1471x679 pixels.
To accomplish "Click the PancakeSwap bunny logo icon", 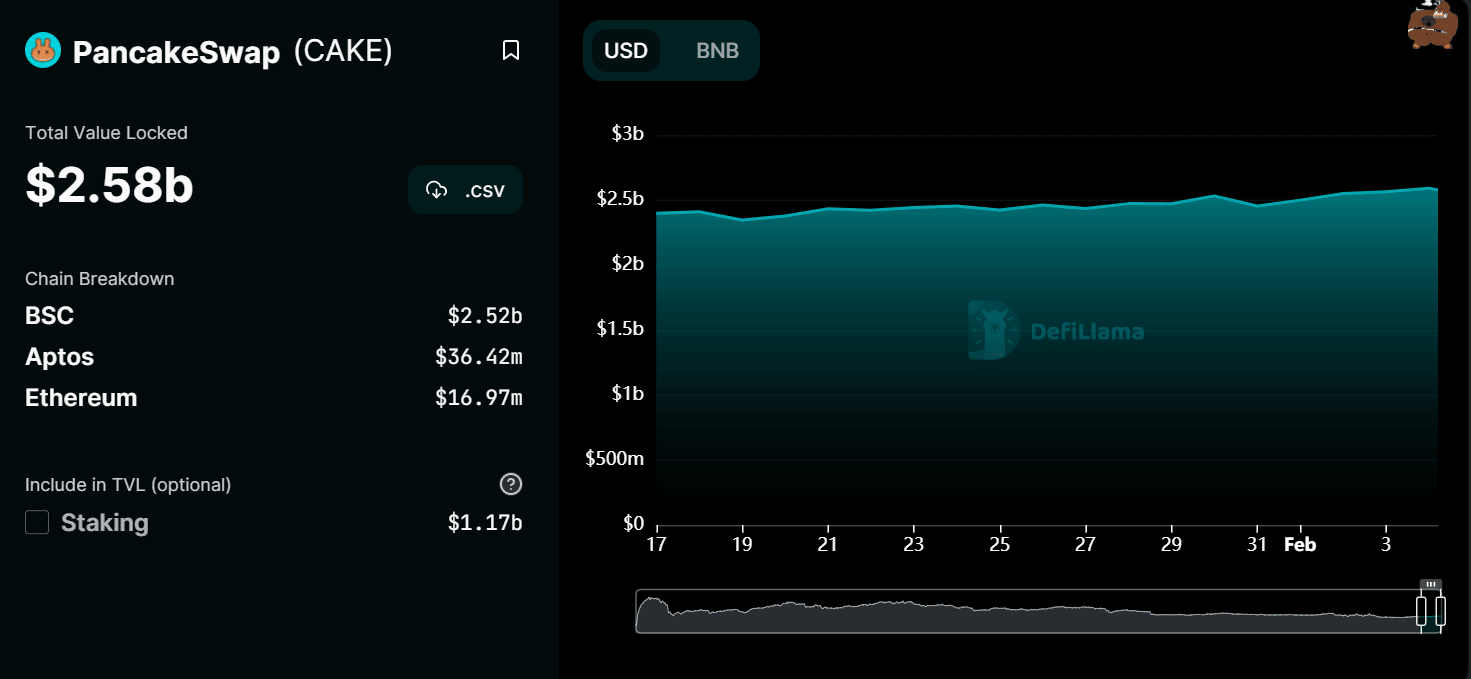I will point(43,50).
